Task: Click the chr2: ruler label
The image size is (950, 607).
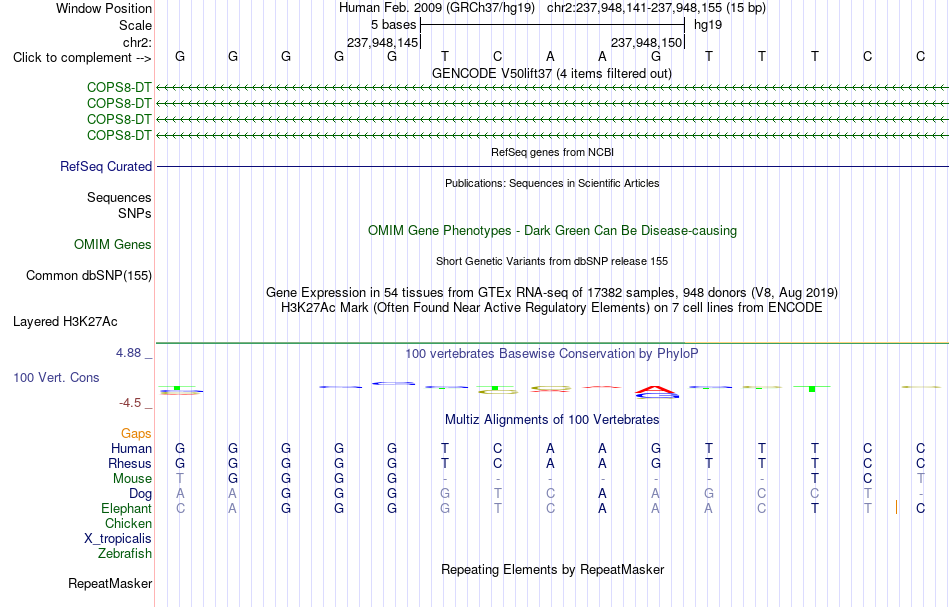Action: pos(137,42)
